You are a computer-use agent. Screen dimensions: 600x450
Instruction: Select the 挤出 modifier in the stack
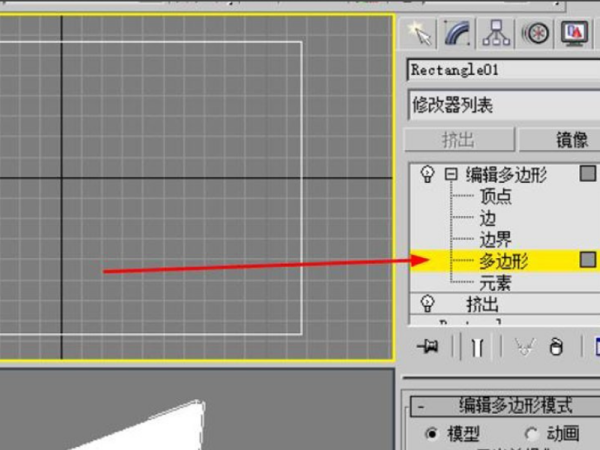click(x=482, y=305)
